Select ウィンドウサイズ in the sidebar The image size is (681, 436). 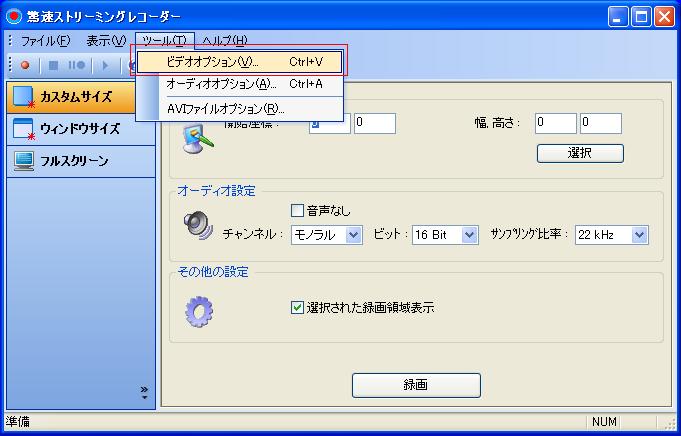coord(81,129)
